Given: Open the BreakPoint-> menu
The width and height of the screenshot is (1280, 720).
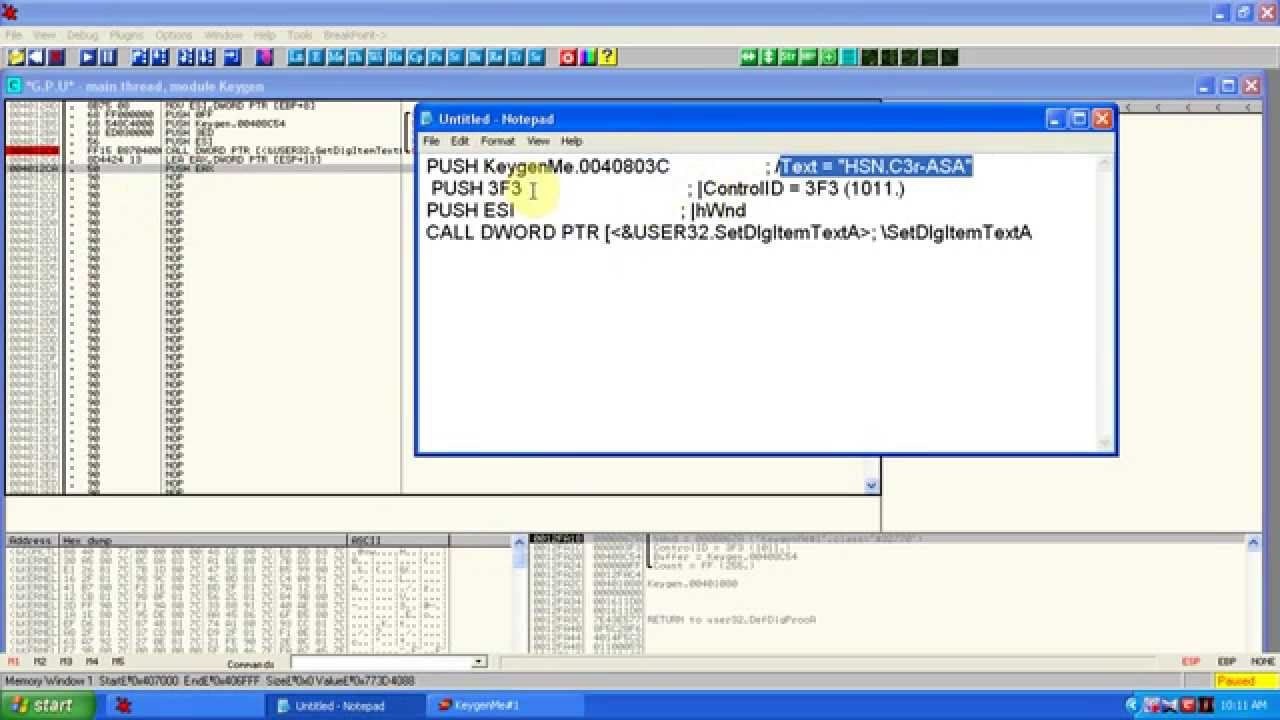Looking at the screenshot, I should tap(354, 35).
